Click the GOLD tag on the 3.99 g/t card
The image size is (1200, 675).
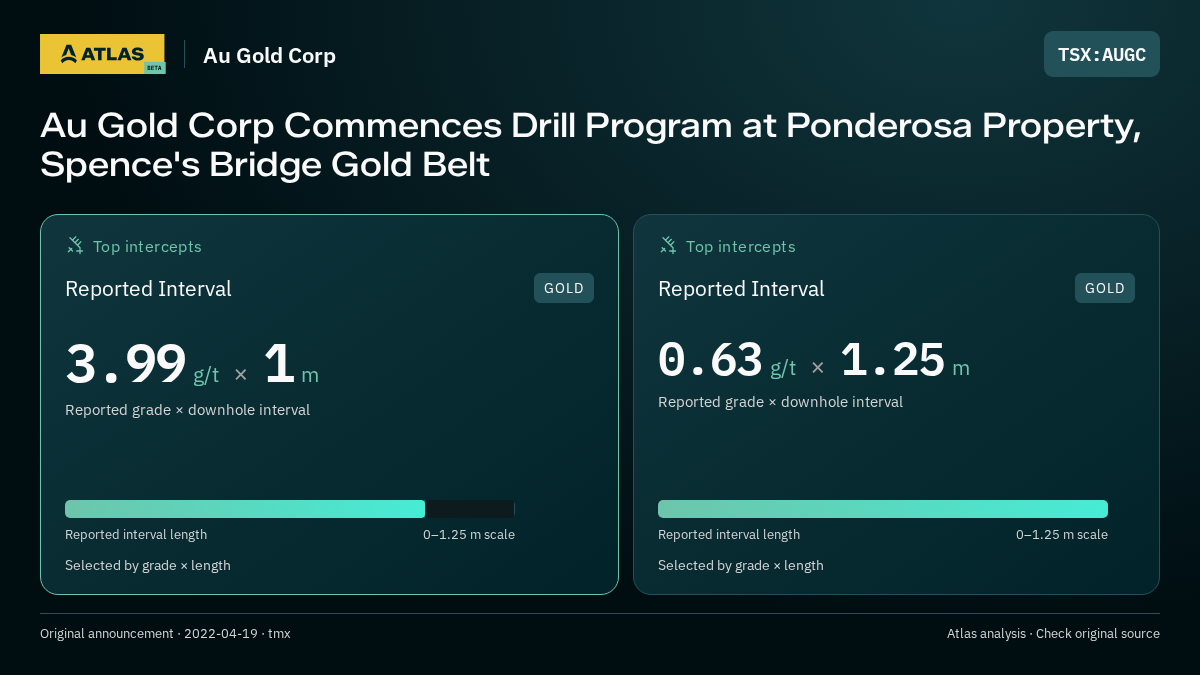pos(564,288)
